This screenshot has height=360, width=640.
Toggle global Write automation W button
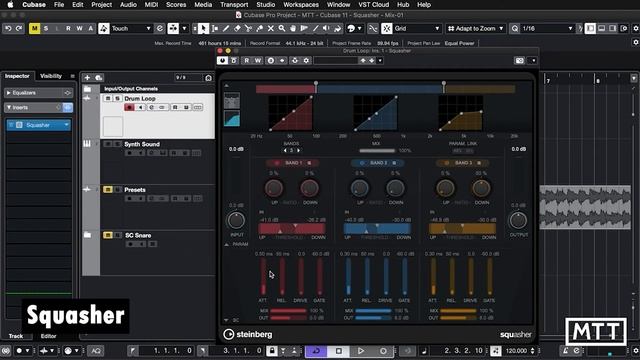click(79, 28)
